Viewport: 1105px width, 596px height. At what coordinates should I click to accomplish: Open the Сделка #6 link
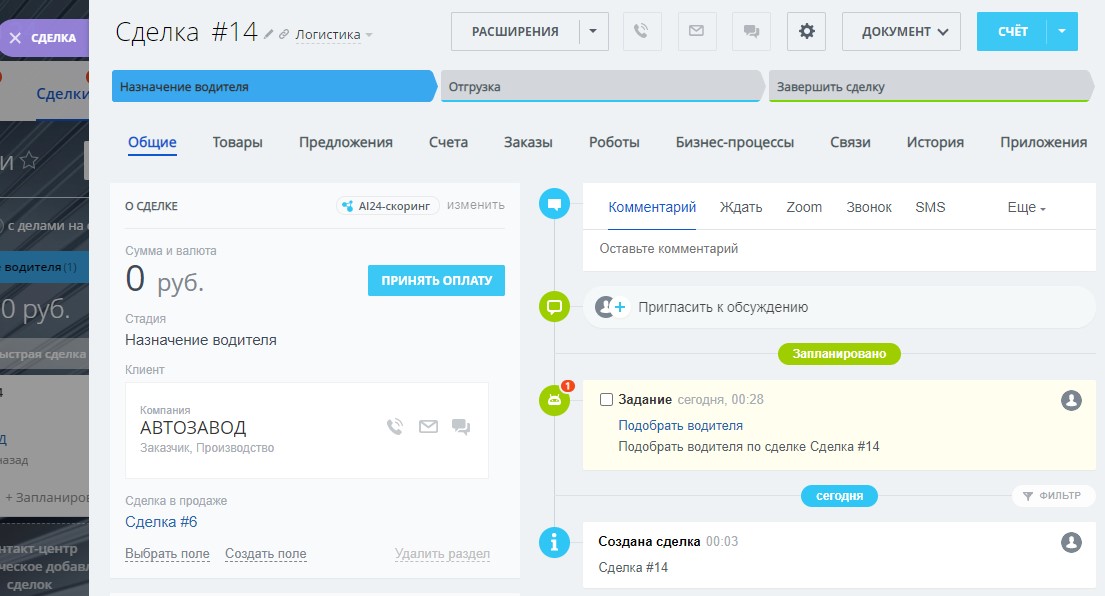pyautogui.click(x=161, y=522)
